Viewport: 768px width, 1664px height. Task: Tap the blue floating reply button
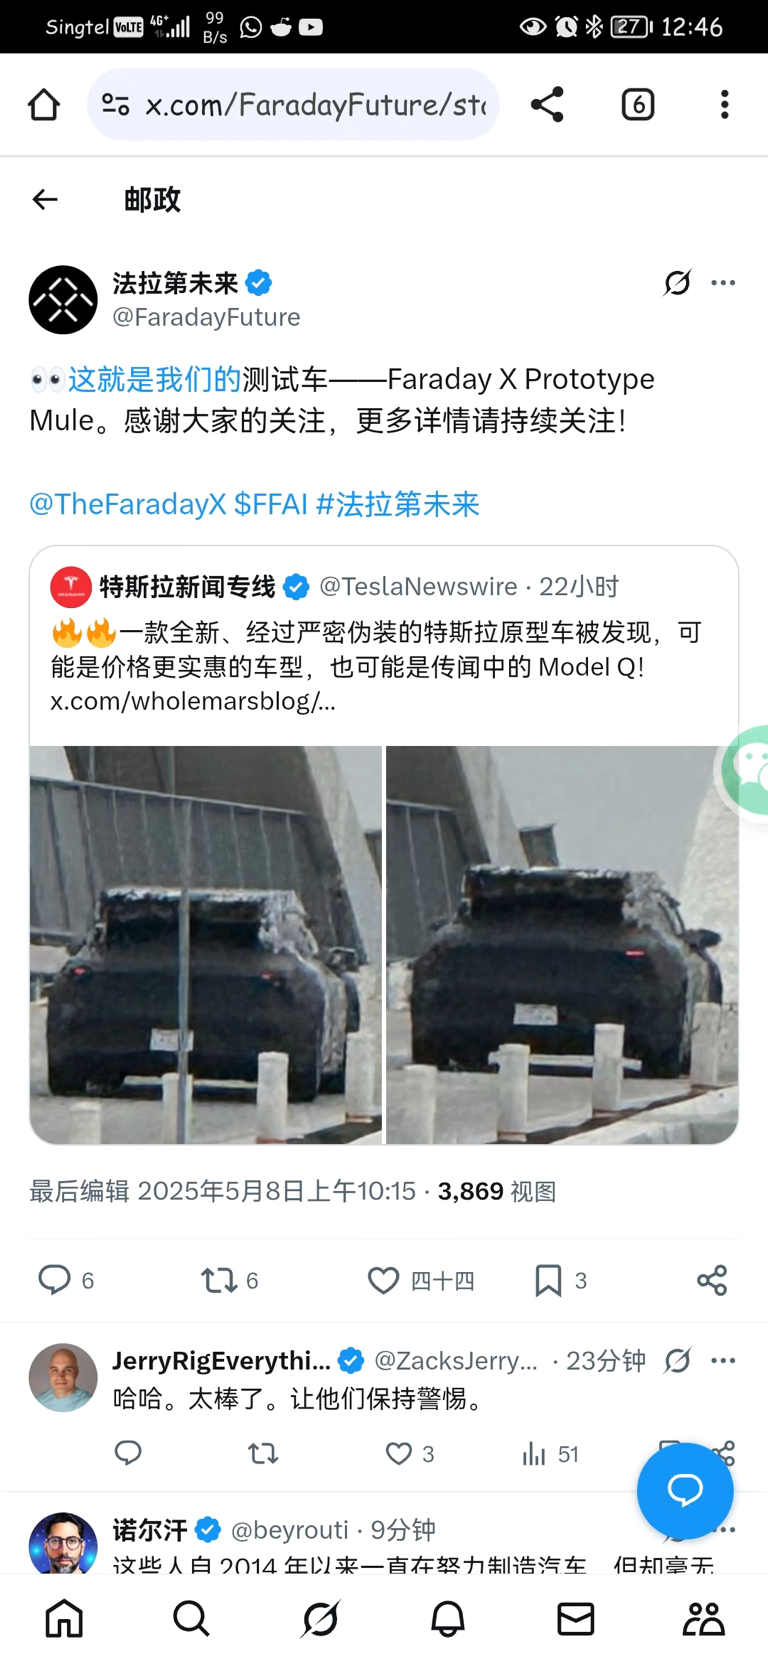tap(685, 1490)
